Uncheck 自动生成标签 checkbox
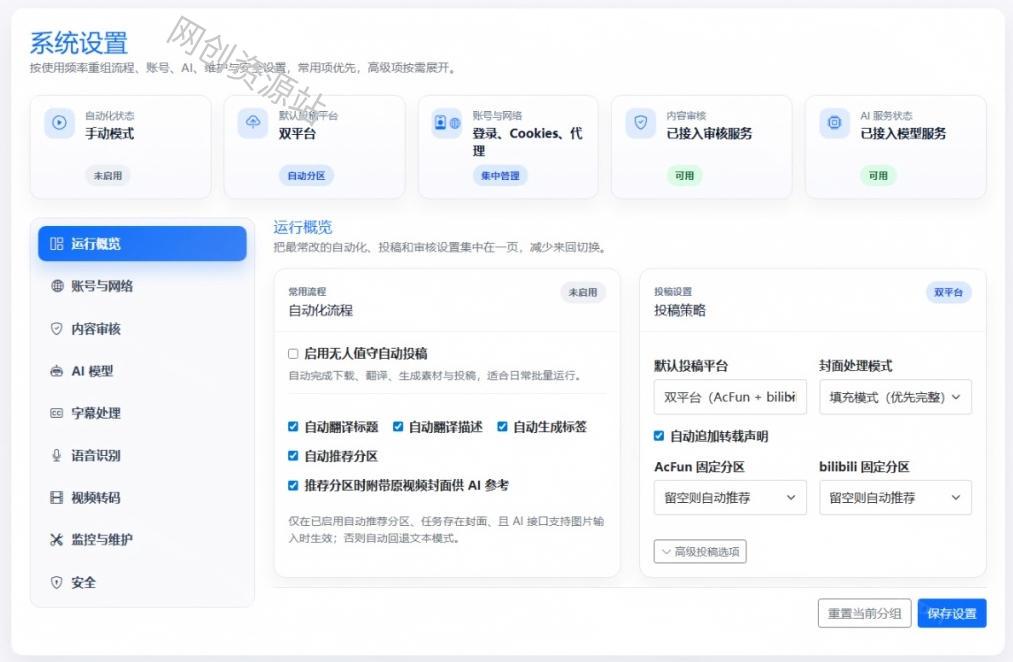1013x662 pixels. 502,426
